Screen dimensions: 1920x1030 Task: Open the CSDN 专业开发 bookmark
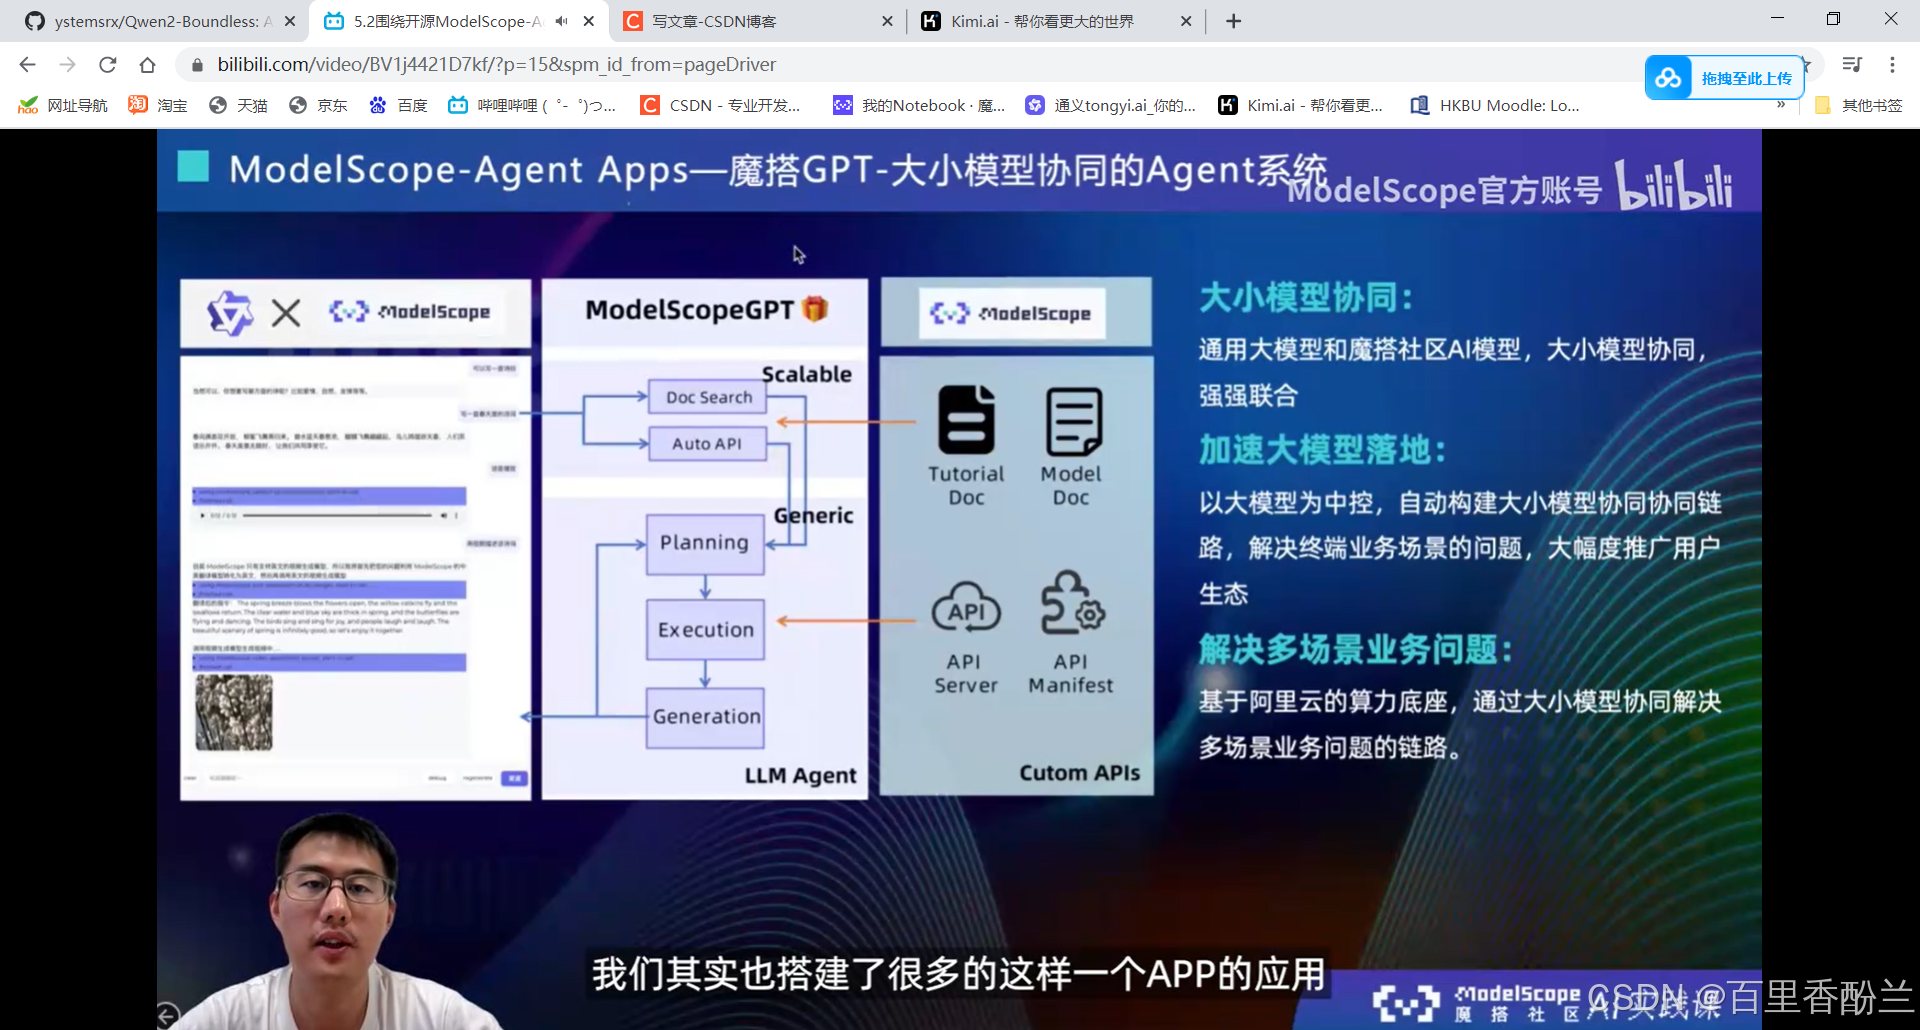tap(721, 105)
